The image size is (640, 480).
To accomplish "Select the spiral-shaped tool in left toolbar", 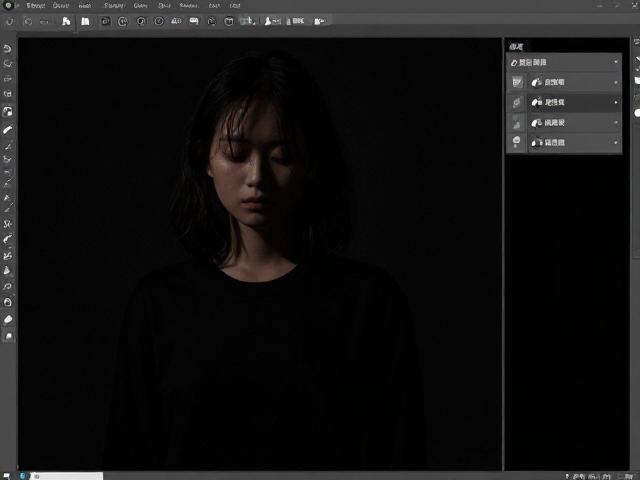I will click(x=7, y=287).
